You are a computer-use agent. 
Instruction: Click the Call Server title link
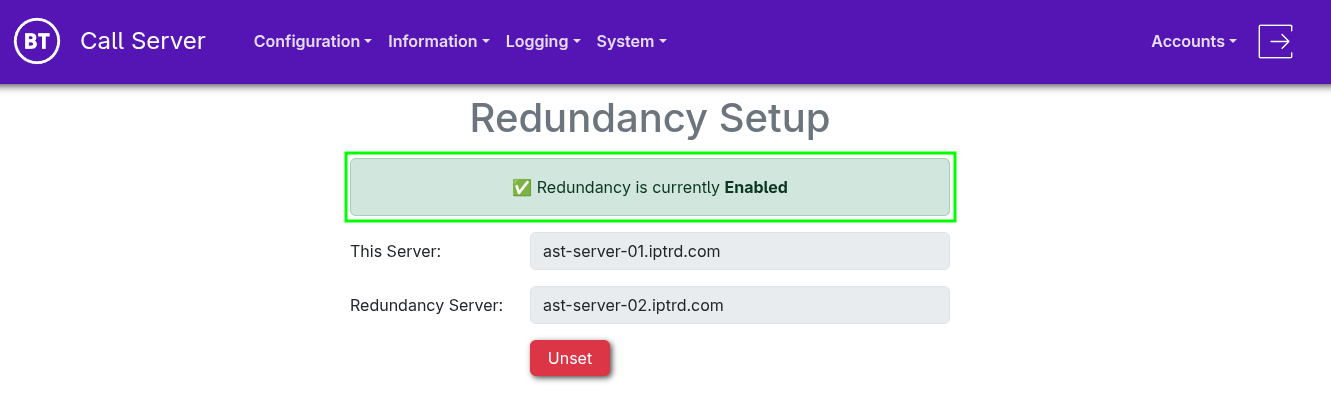click(143, 41)
